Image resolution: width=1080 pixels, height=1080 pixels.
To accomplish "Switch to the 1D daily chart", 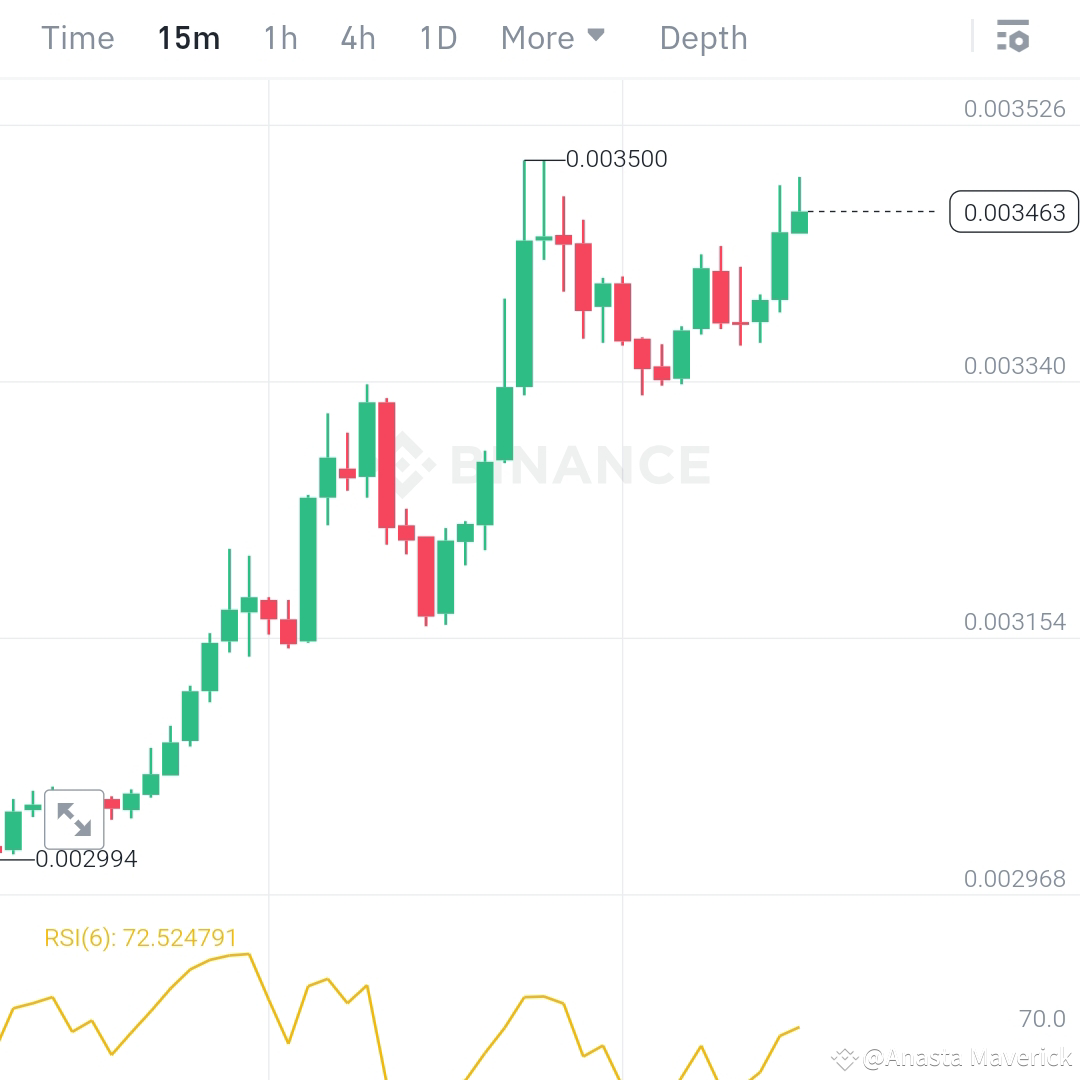I will point(436,37).
